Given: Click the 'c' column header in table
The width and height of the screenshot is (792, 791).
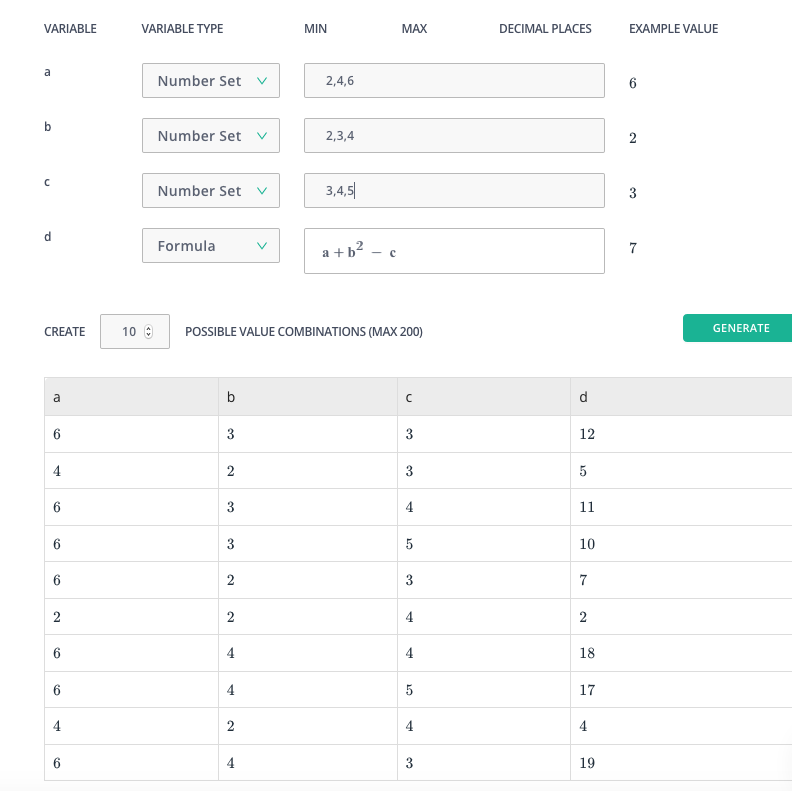Looking at the screenshot, I should (x=484, y=397).
